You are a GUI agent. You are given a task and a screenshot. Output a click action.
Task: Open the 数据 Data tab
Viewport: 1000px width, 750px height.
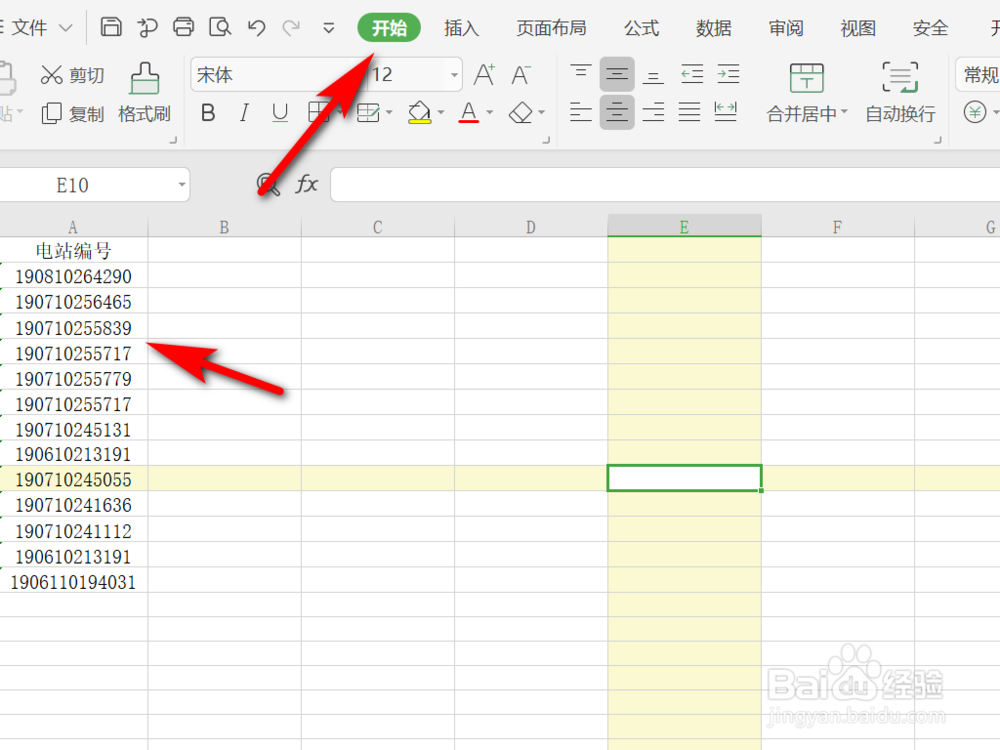pos(714,28)
